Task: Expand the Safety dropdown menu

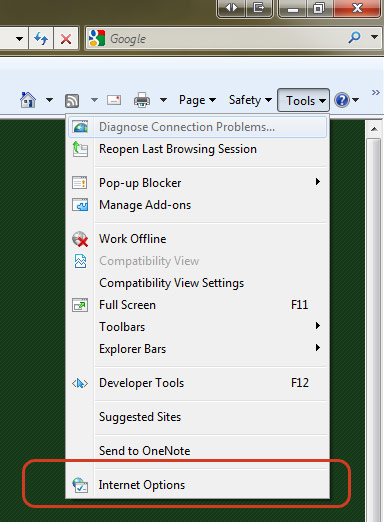Action: tap(250, 100)
